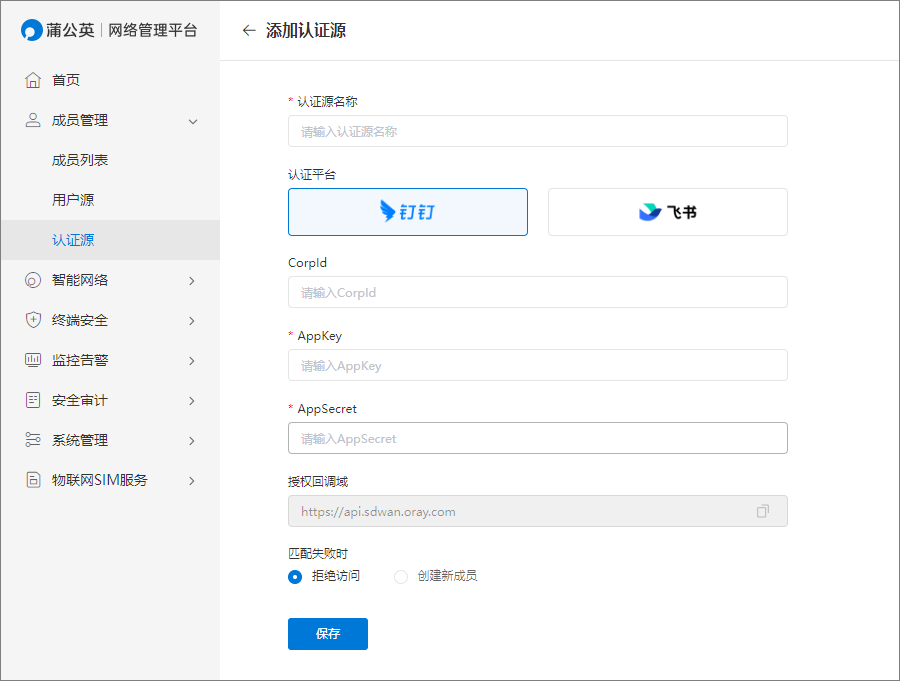Open the 系统管理 menu label
Viewport: 900px width, 681px height.
tap(80, 440)
